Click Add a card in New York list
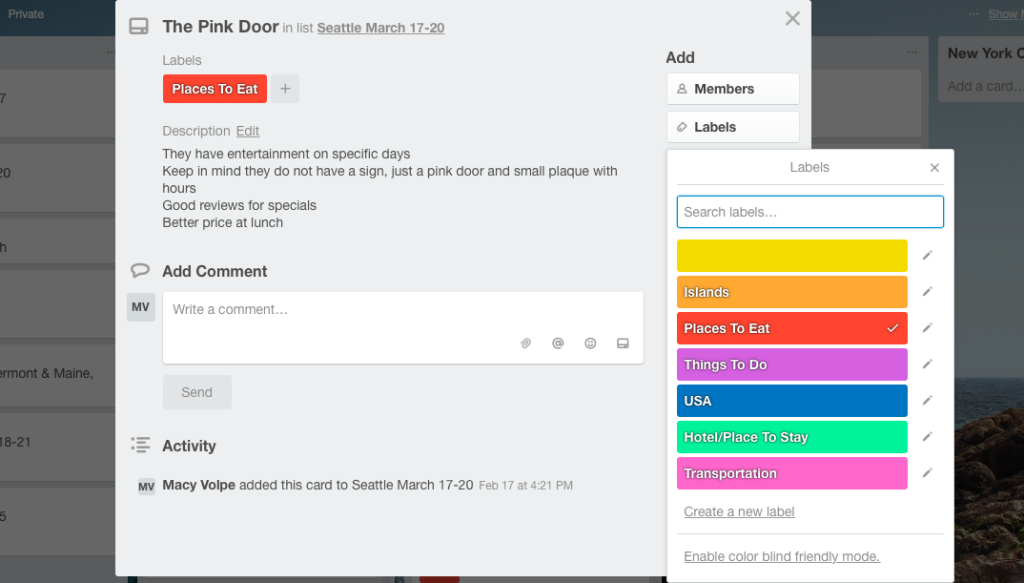 click(x=985, y=86)
